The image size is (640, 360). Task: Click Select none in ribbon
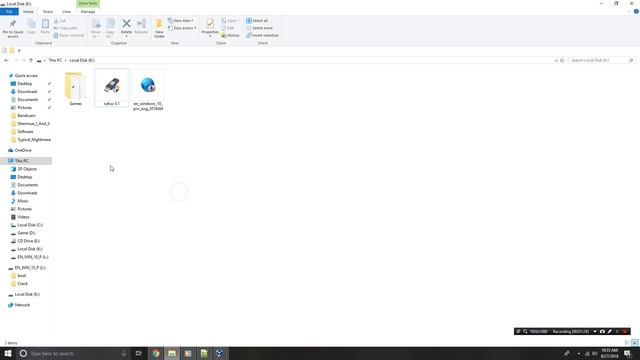tap(260, 28)
